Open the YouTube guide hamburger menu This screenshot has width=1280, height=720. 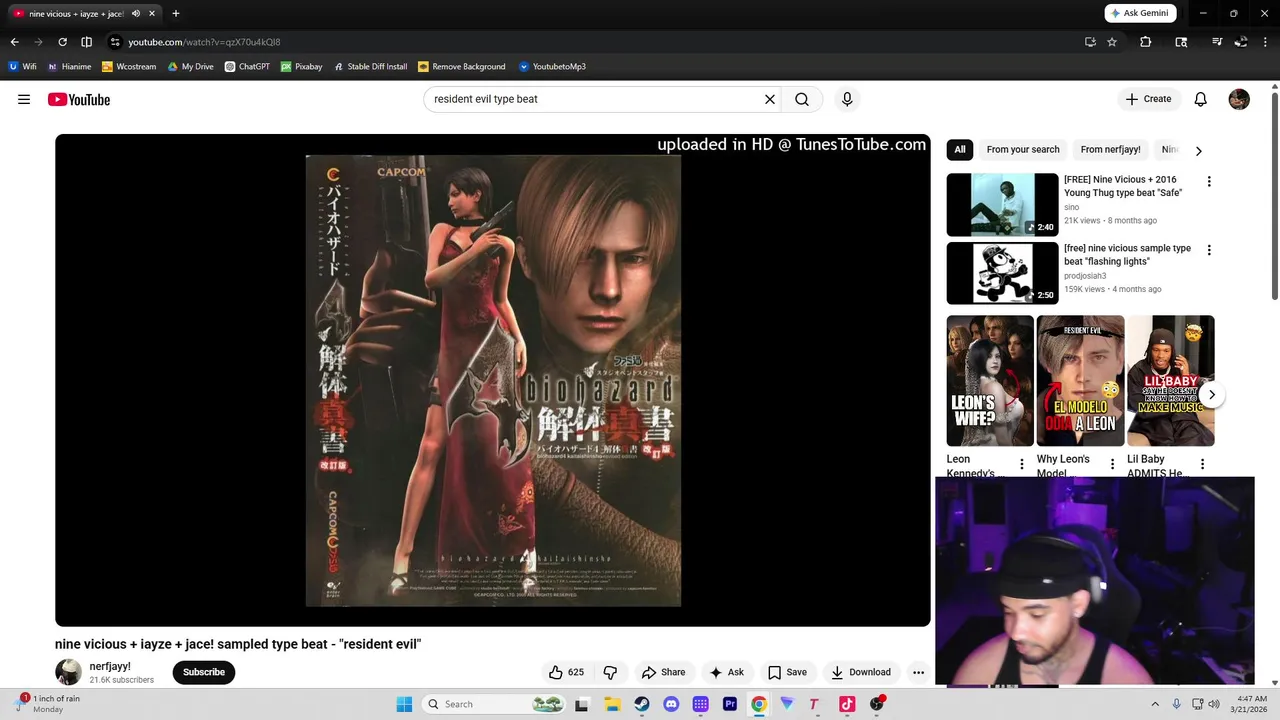24,99
